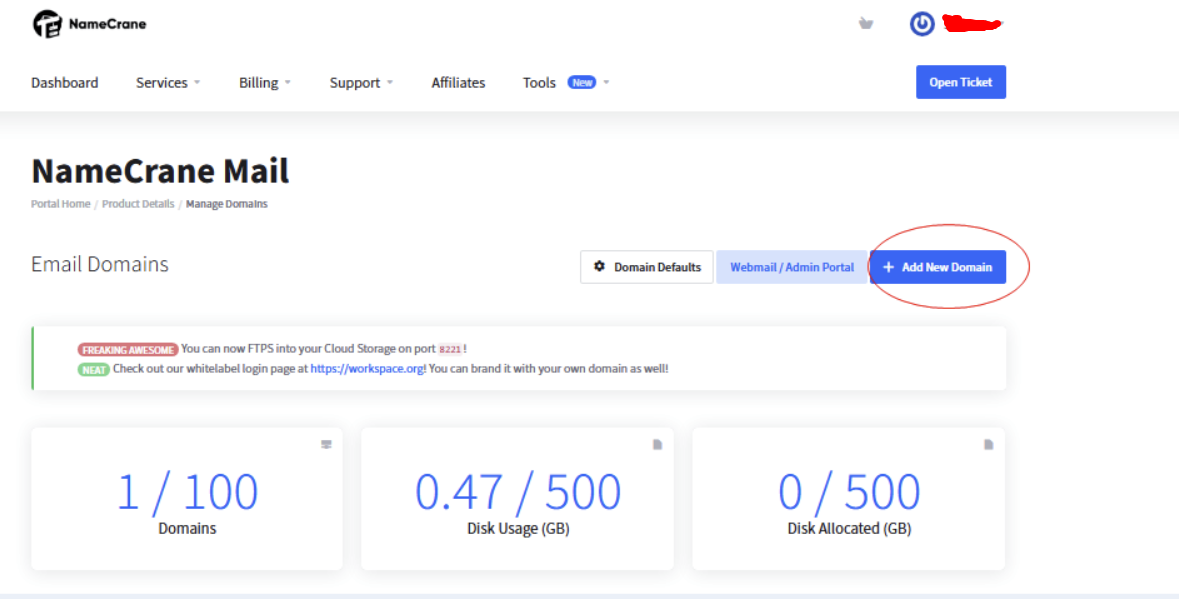The width and height of the screenshot is (1179, 599).
Task: Click the New badge next to Tools
Action: click(x=582, y=83)
